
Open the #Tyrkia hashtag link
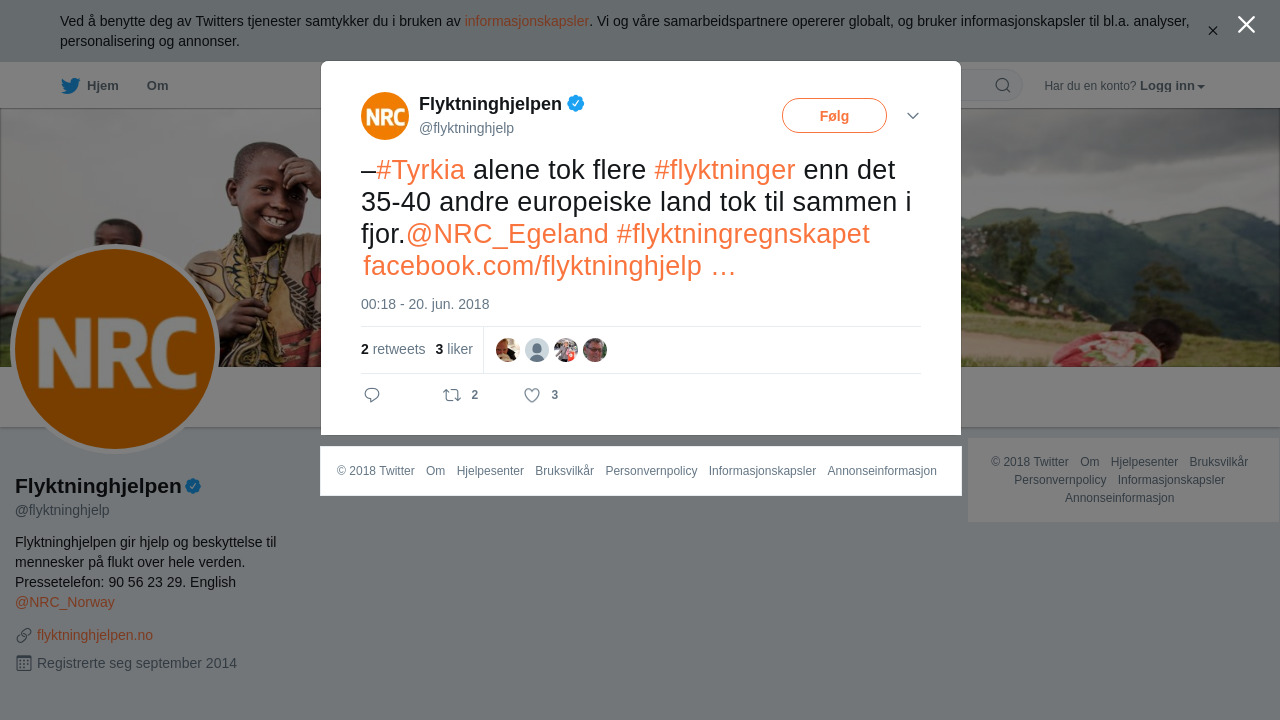pyautogui.click(x=421, y=170)
